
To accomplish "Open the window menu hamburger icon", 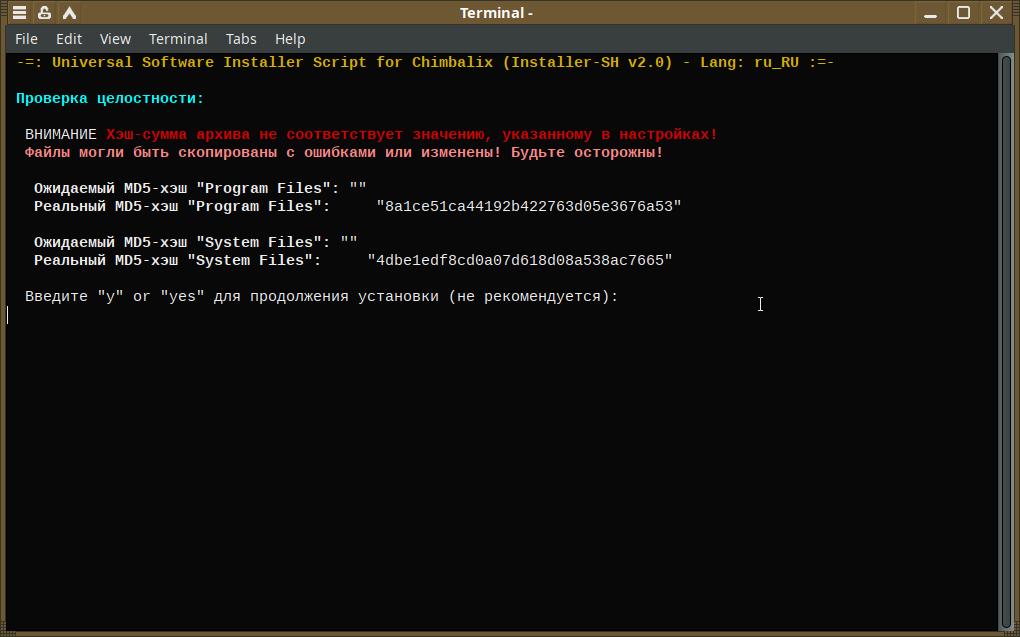I will pyautogui.click(x=19, y=13).
